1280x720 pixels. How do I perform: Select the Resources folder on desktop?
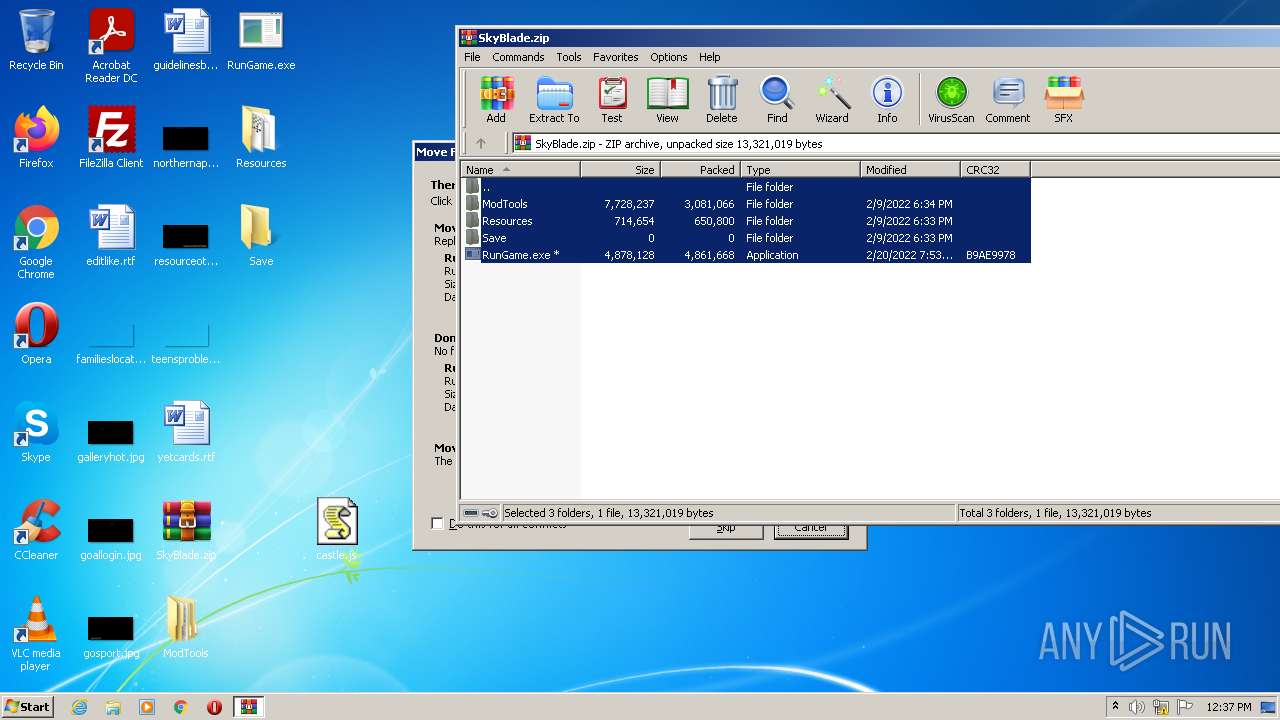[x=261, y=138]
